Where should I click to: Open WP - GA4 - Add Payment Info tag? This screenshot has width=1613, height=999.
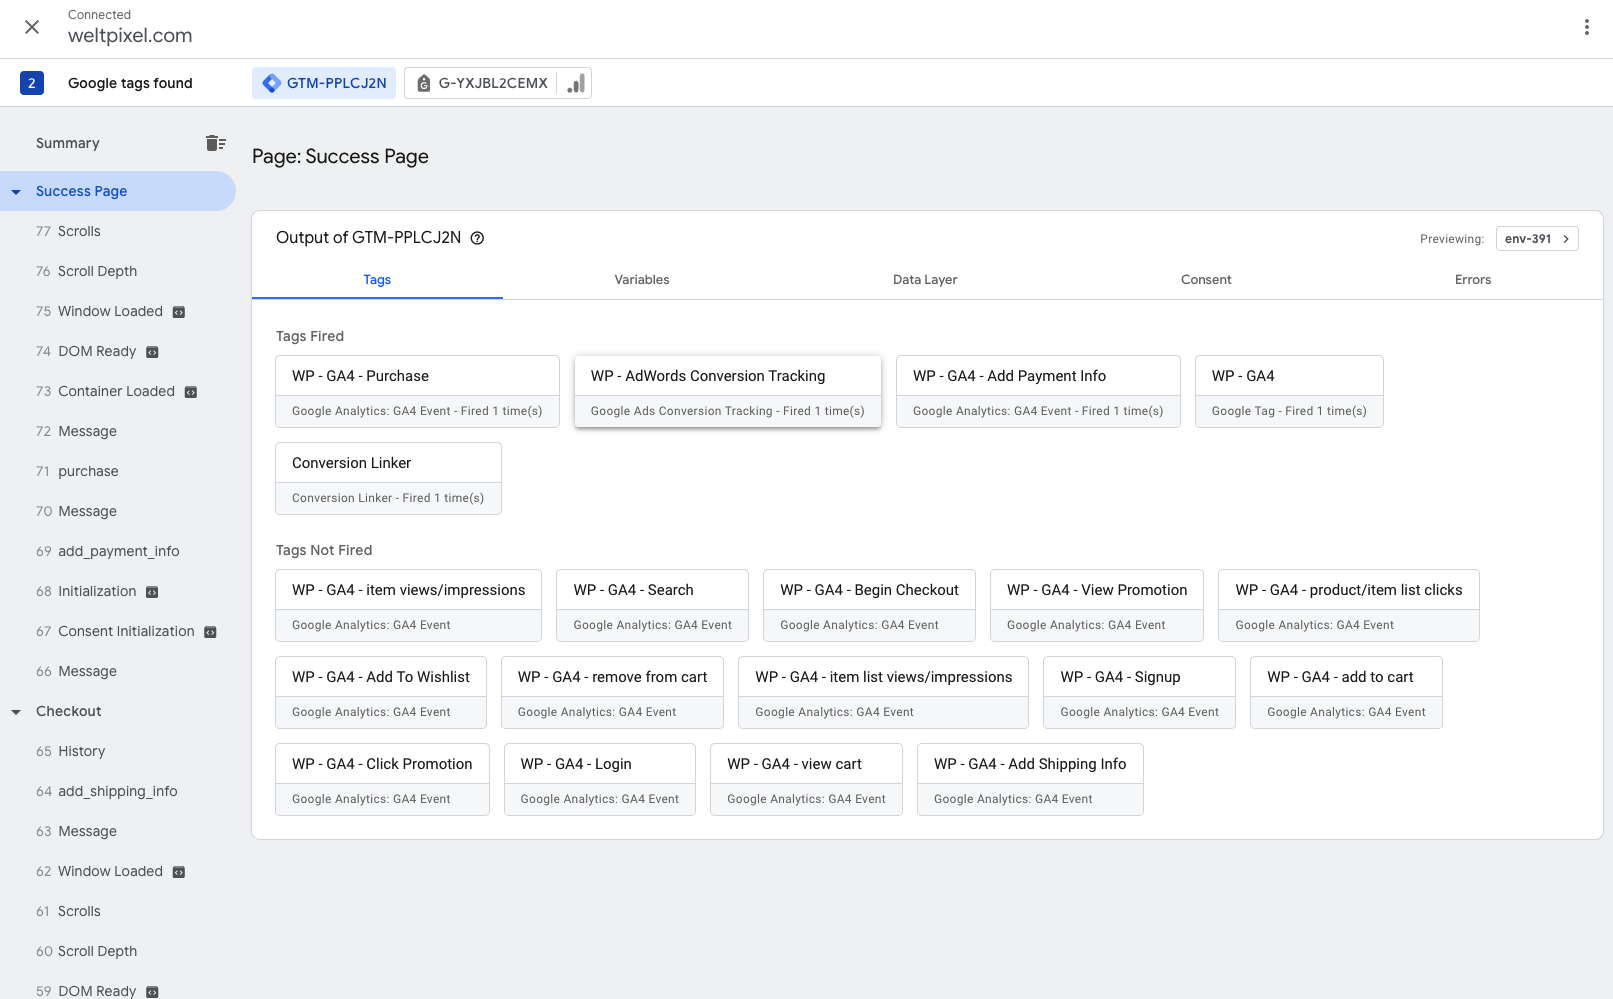pyautogui.click(x=1038, y=391)
